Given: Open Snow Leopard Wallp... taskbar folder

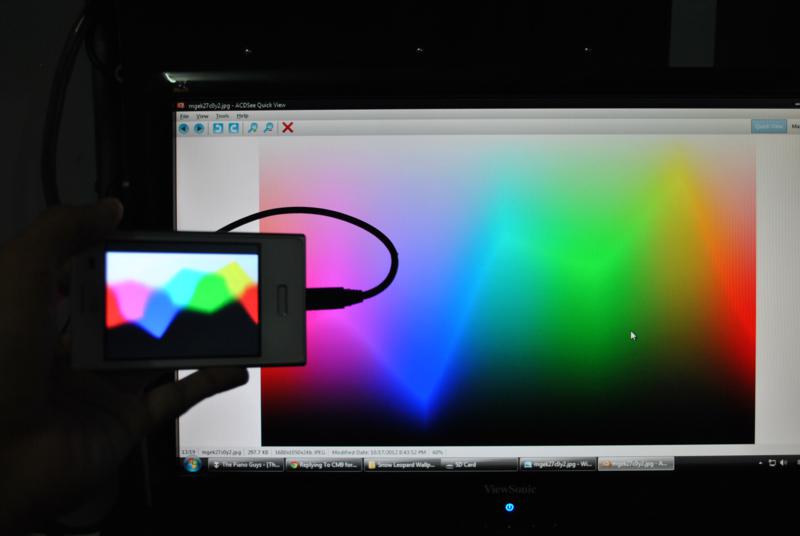Looking at the screenshot, I should click(402, 465).
